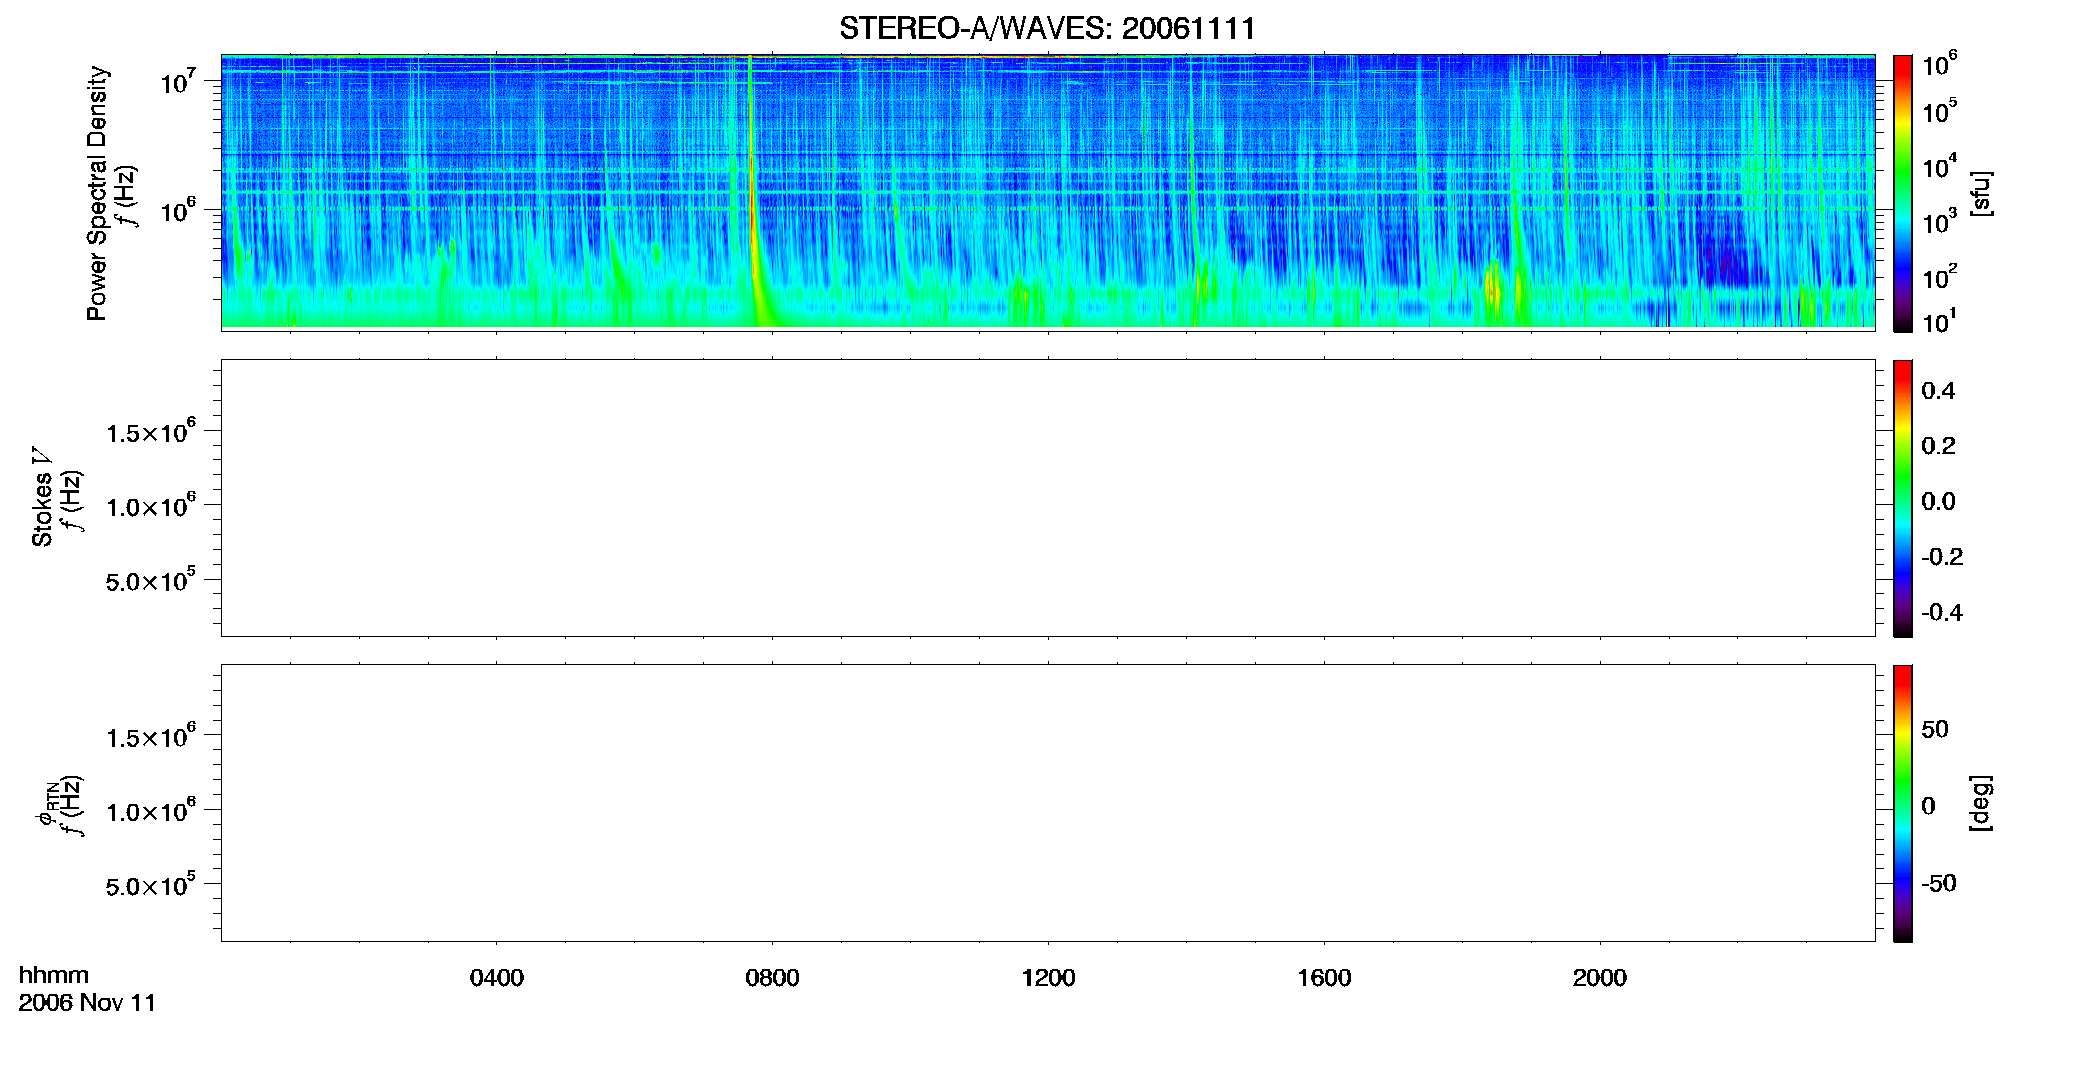Click the [sfu] colorbar unit label
Screen dimensions: 2096x1080
(x=1981, y=193)
